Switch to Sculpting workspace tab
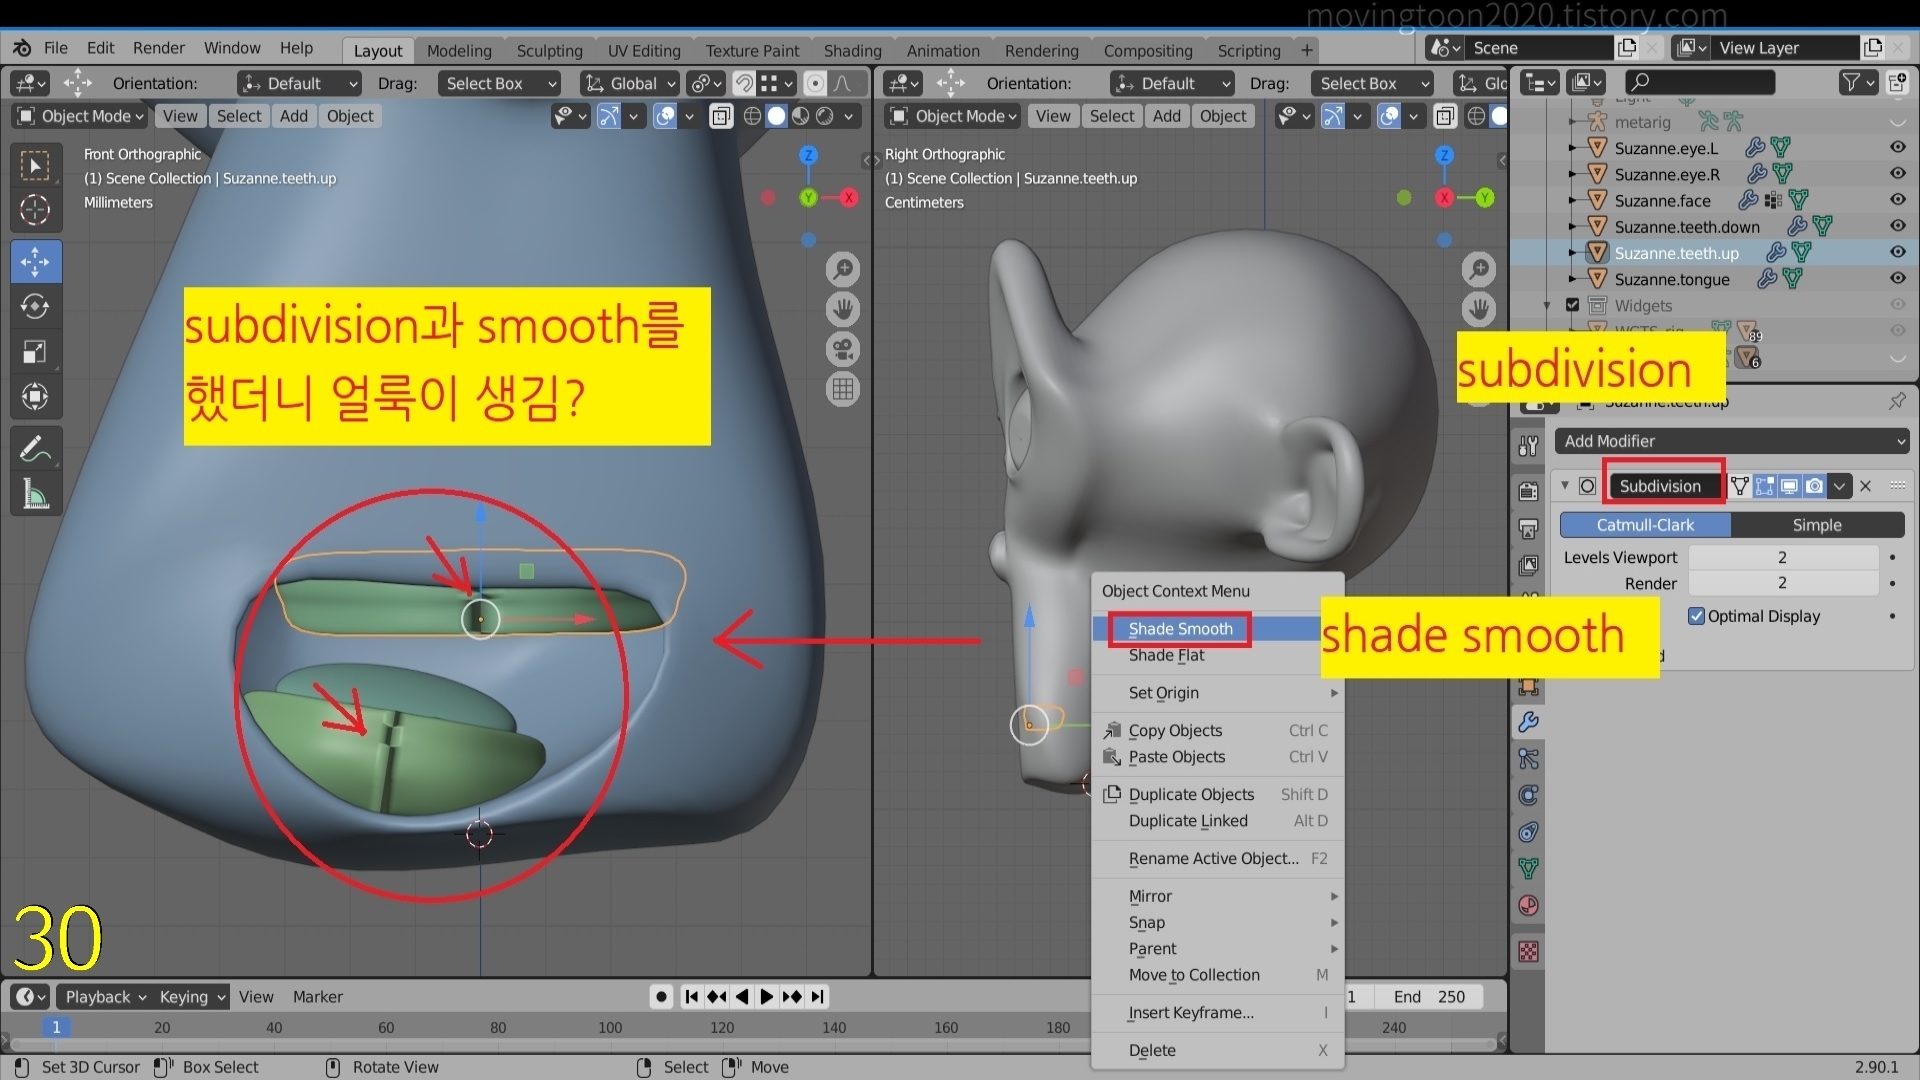 click(x=549, y=50)
